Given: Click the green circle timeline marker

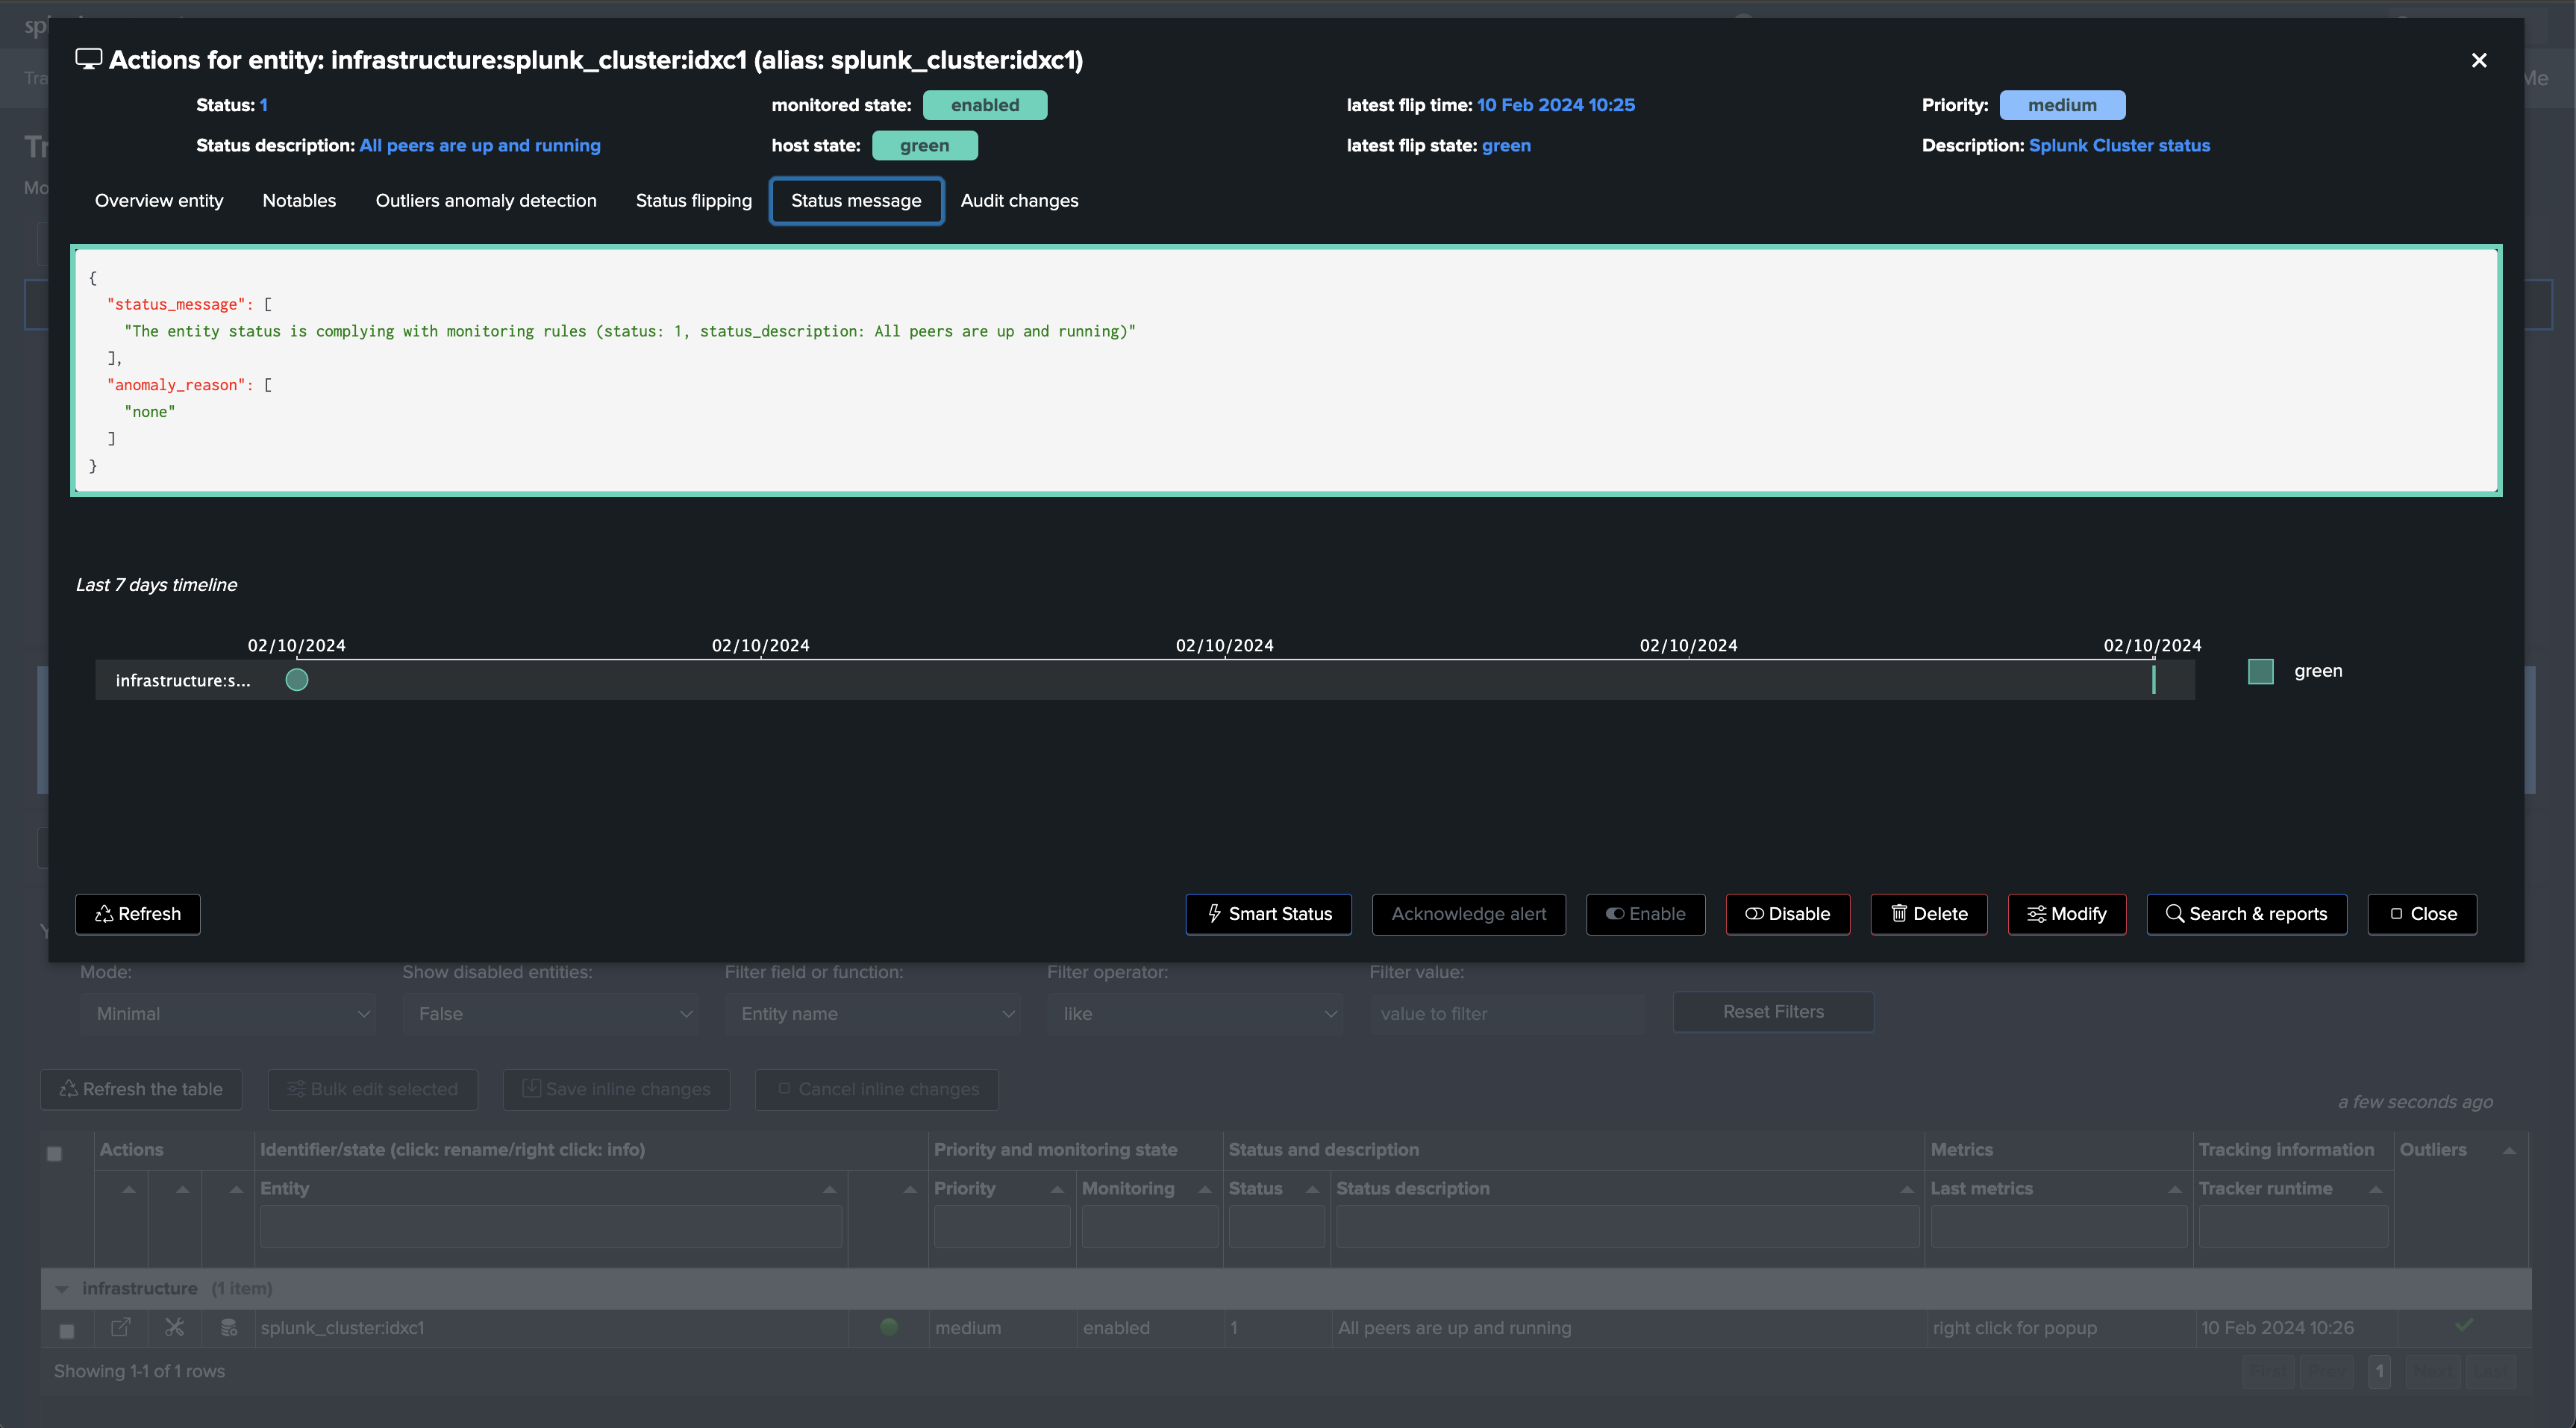Looking at the screenshot, I should click(297, 680).
